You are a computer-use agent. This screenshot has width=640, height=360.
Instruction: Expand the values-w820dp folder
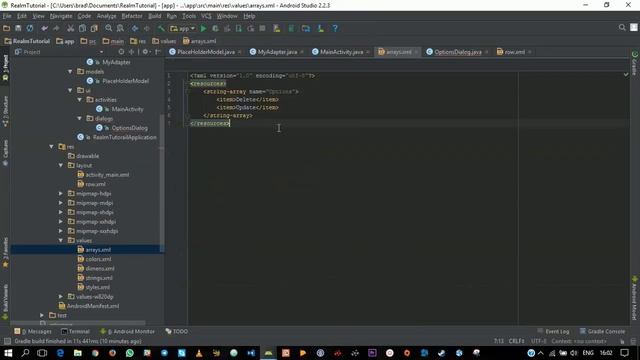coord(61,297)
